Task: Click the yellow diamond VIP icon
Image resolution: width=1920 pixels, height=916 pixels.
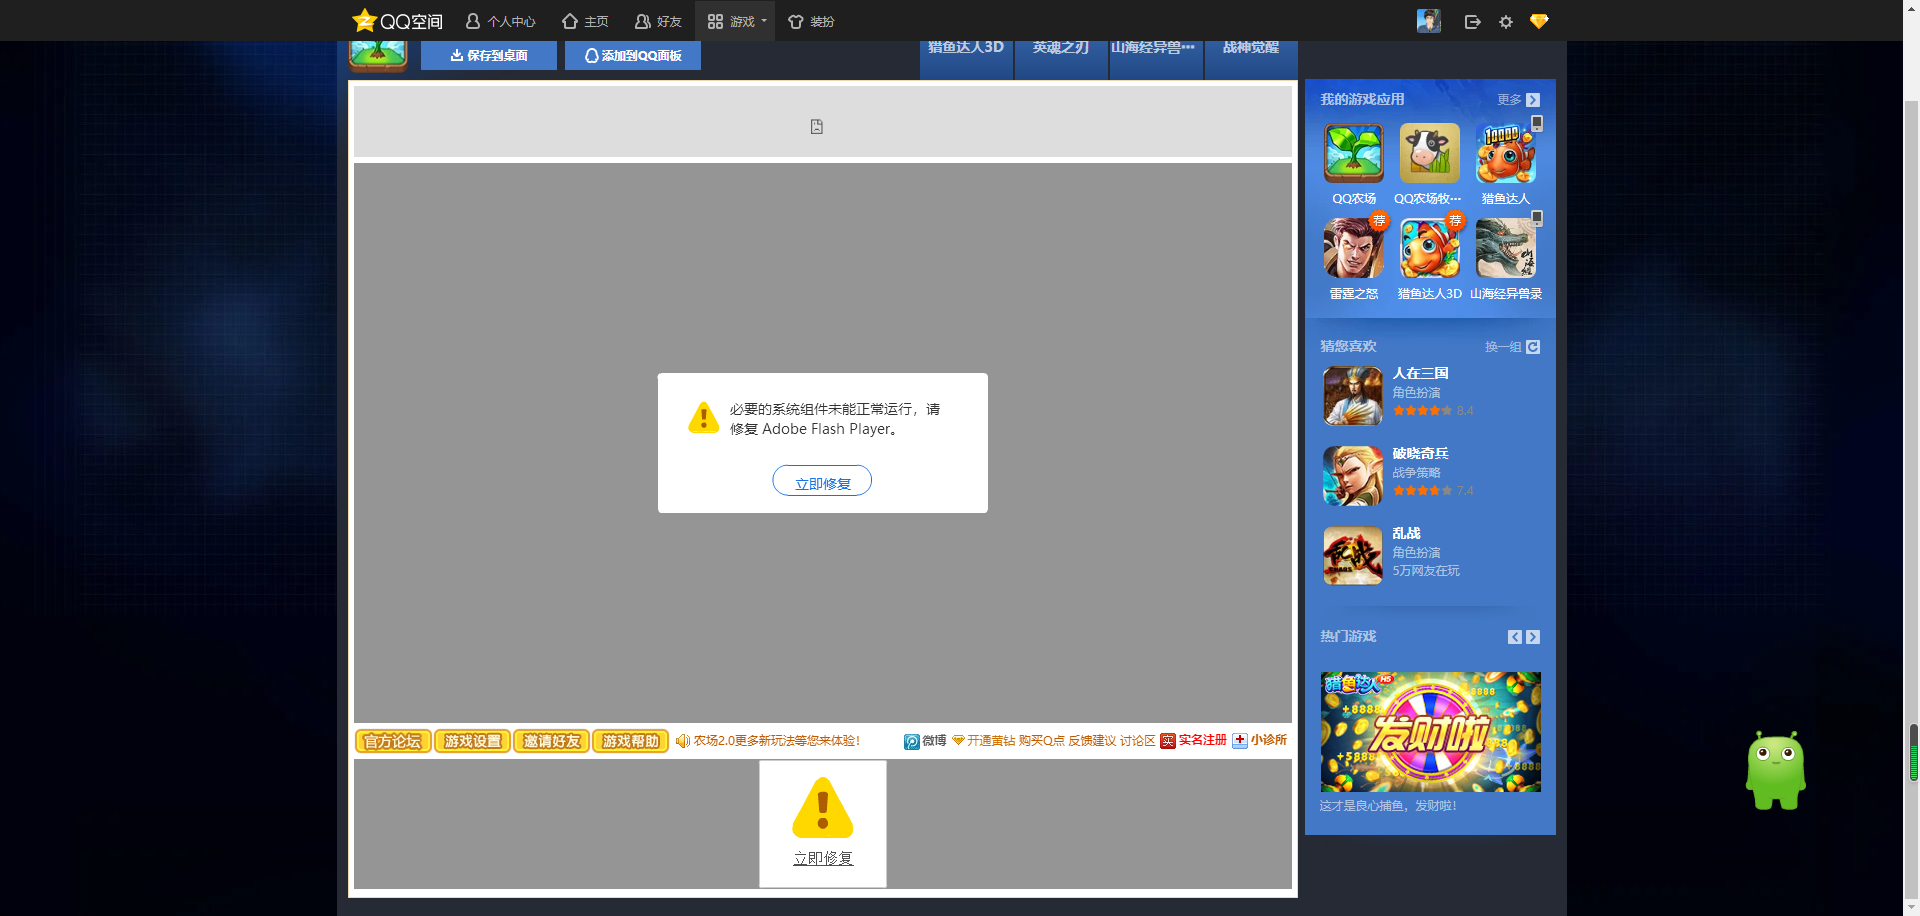Action: 1539,21
